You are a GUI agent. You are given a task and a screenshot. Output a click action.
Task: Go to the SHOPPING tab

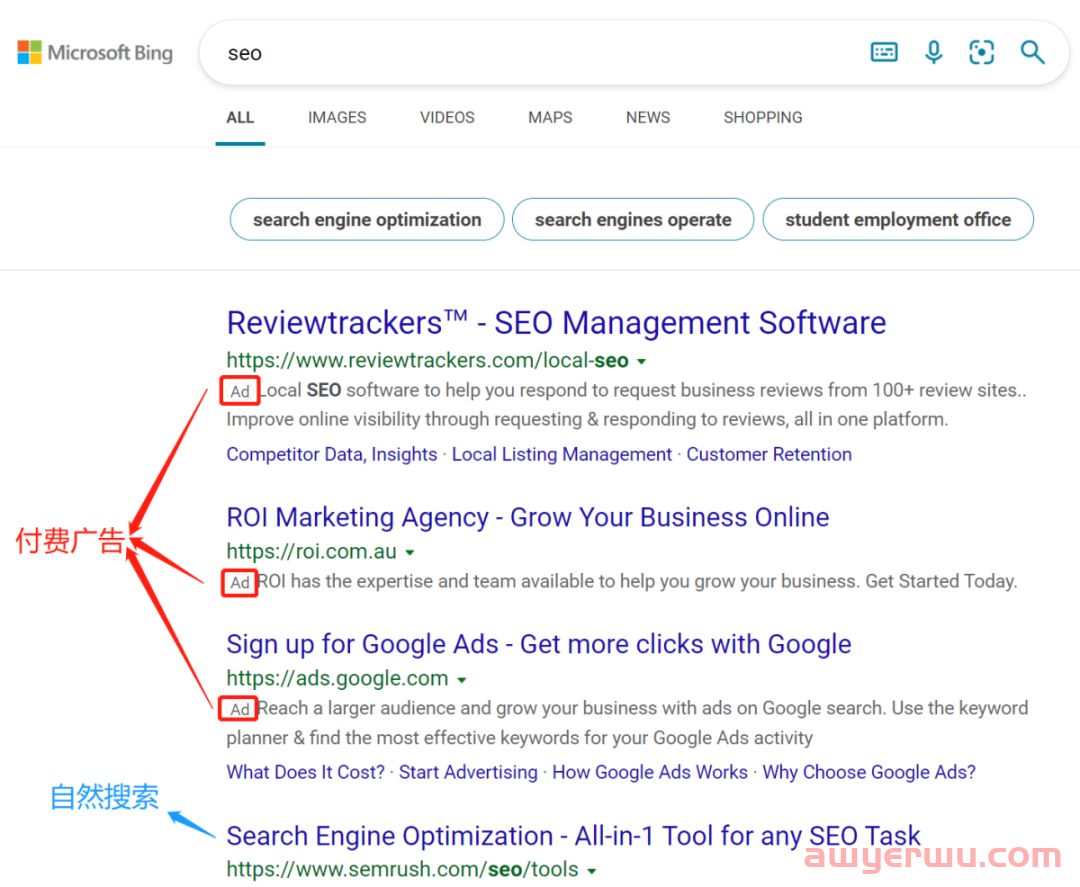tap(762, 118)
